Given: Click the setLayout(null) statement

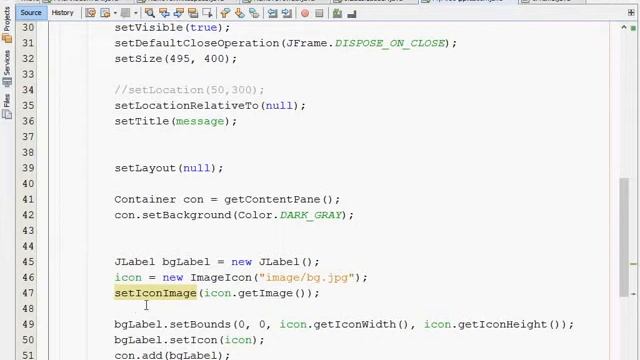Looking at the screenshot, I should point(169,168).
